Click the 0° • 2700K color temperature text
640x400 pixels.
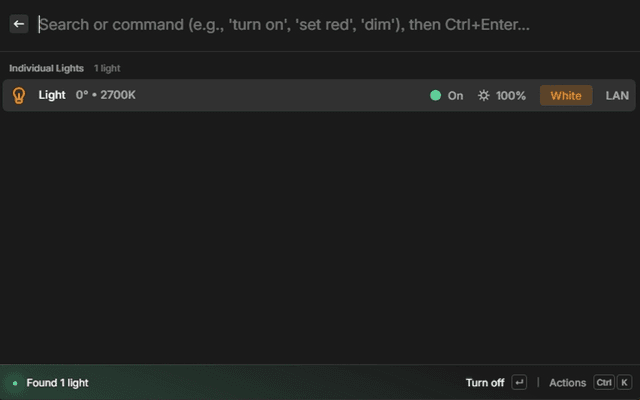pyautogui.click(x=106, y=96)
